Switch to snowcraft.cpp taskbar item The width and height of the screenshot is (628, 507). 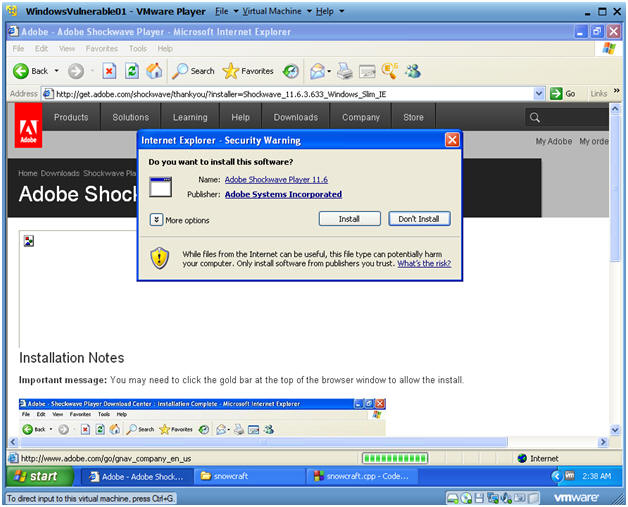(362, 476)
